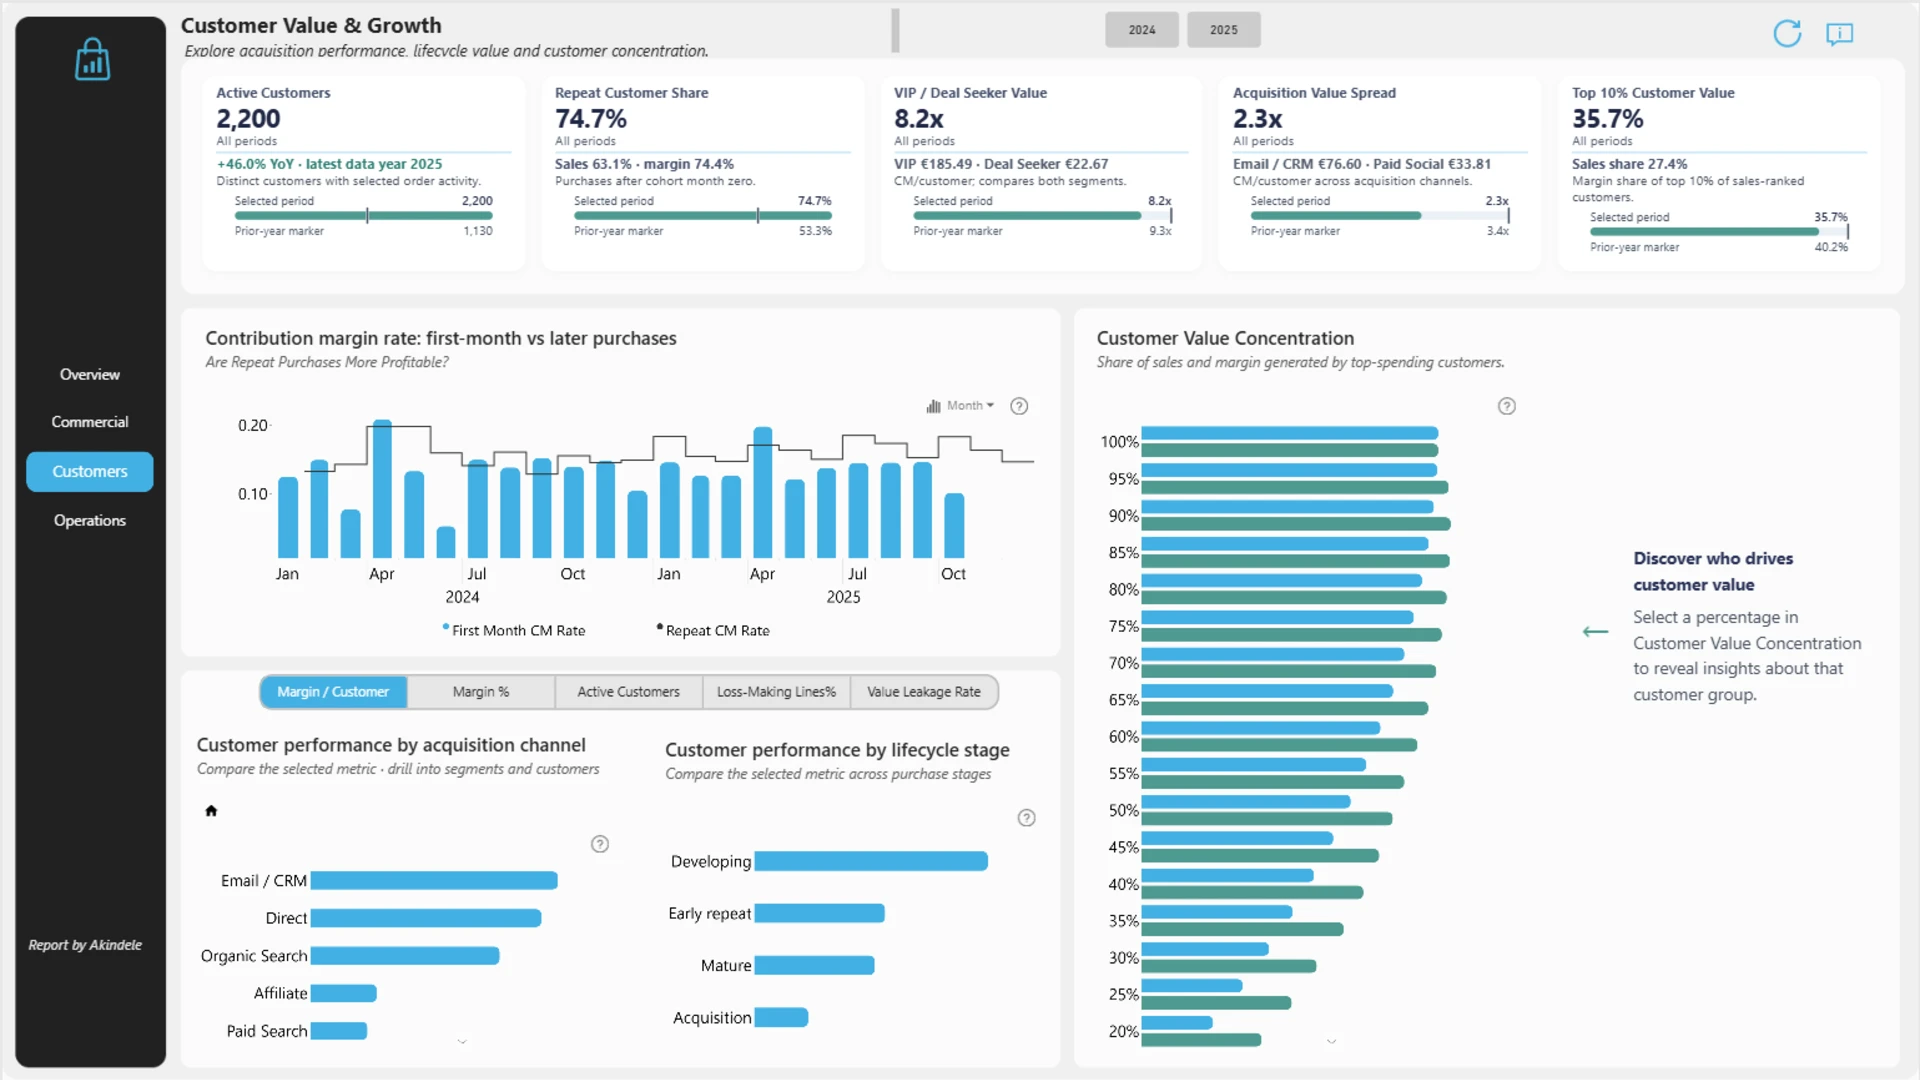Switch to Loss-Making Lines% tab
1920x1080 pixels.
[x=776, y=692]
